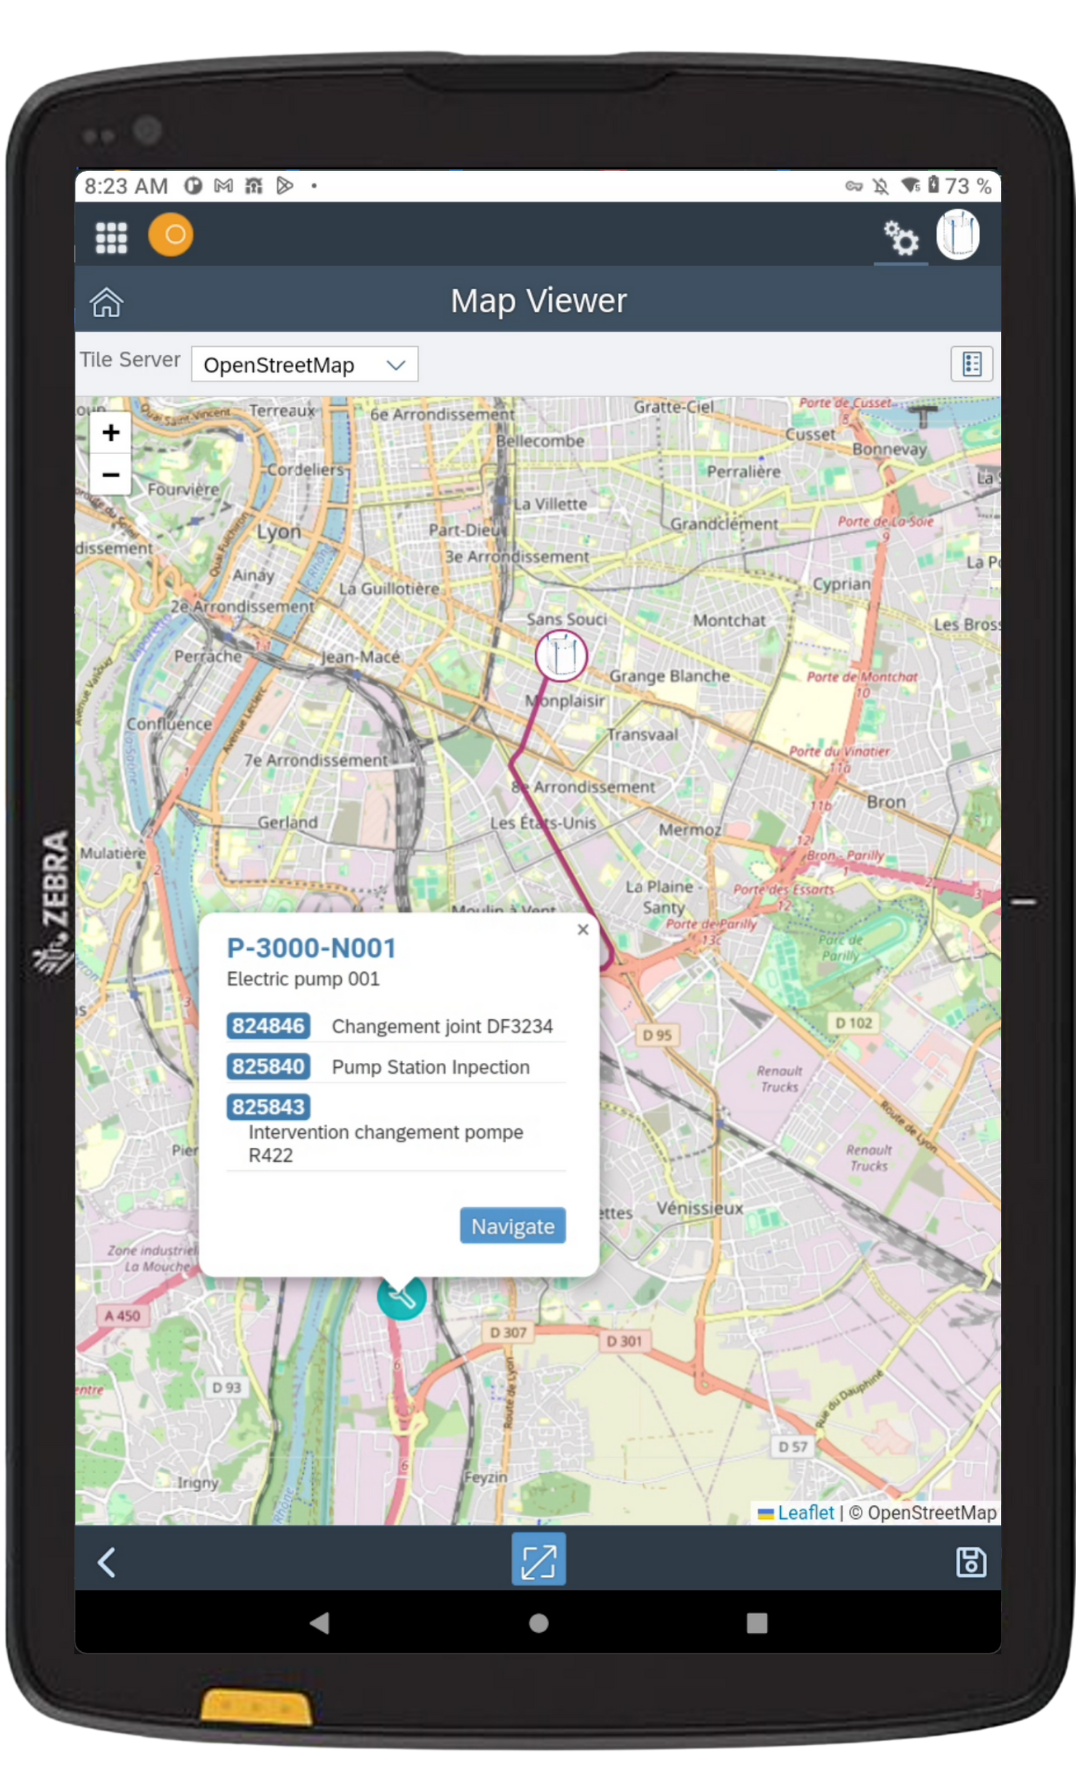Open the apps grid menu

[111, 237]
